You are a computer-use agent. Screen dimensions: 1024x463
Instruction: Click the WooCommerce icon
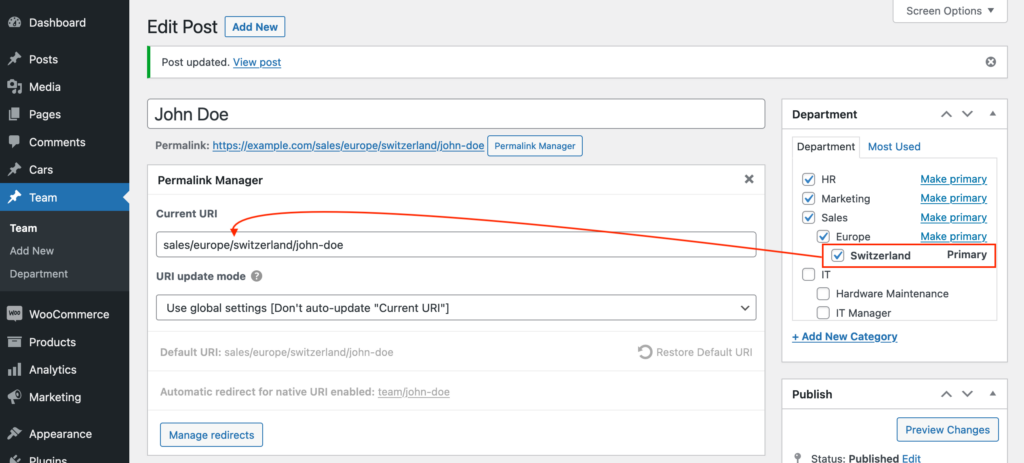14,314
